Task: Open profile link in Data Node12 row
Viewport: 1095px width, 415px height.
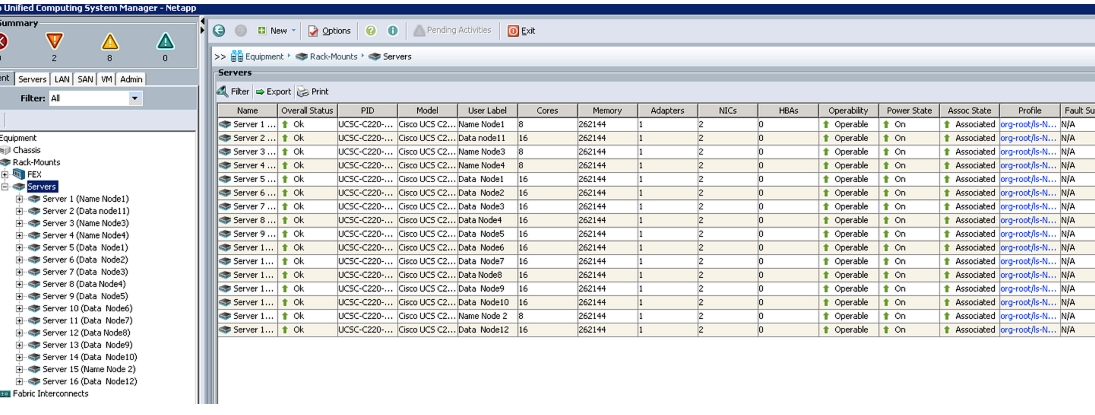Action: (x=1029, y=330)
